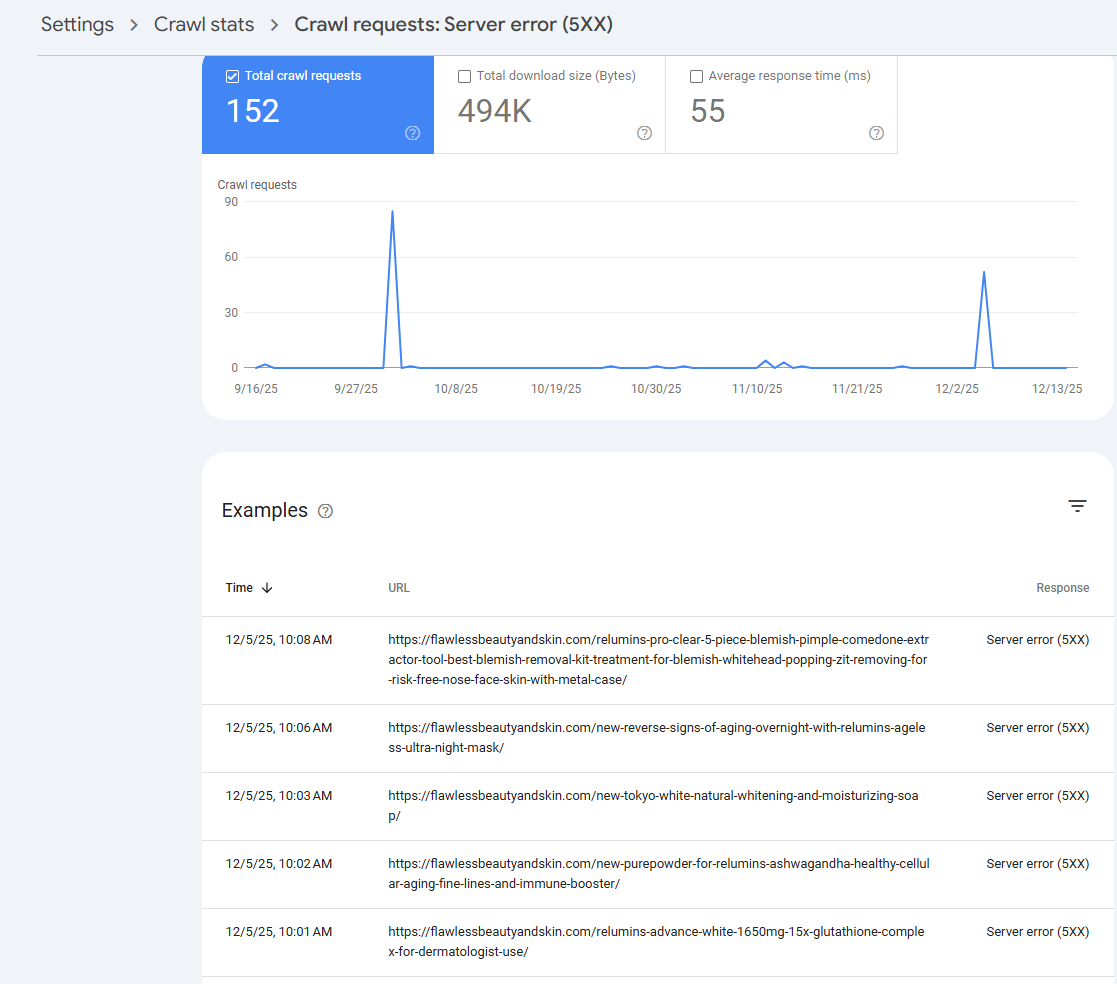Screen dimensions: 1117x984
Task: Select the 12/5/25, 10:02 AM time cell
Action: pyautogui.click(x=279, y=864)
